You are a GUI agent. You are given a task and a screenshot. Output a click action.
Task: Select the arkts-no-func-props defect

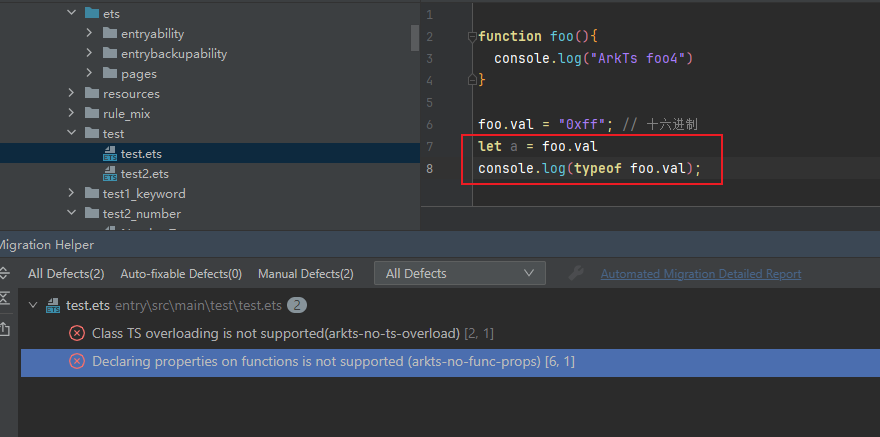[449, 362]
